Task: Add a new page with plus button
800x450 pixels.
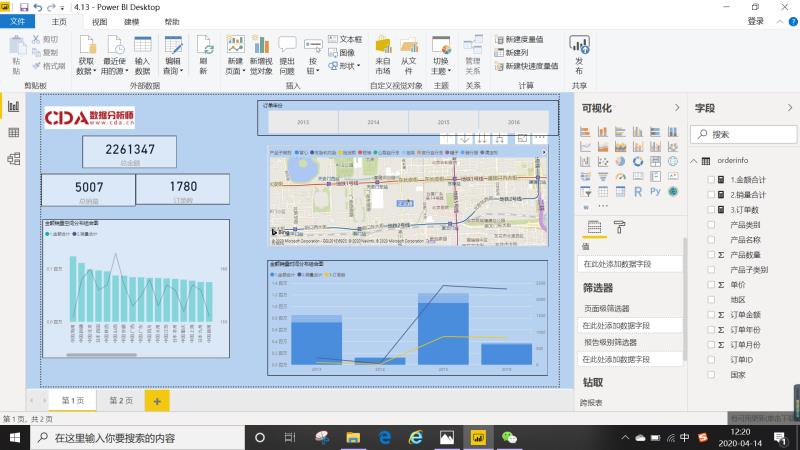Action: [x=157, y=400]
